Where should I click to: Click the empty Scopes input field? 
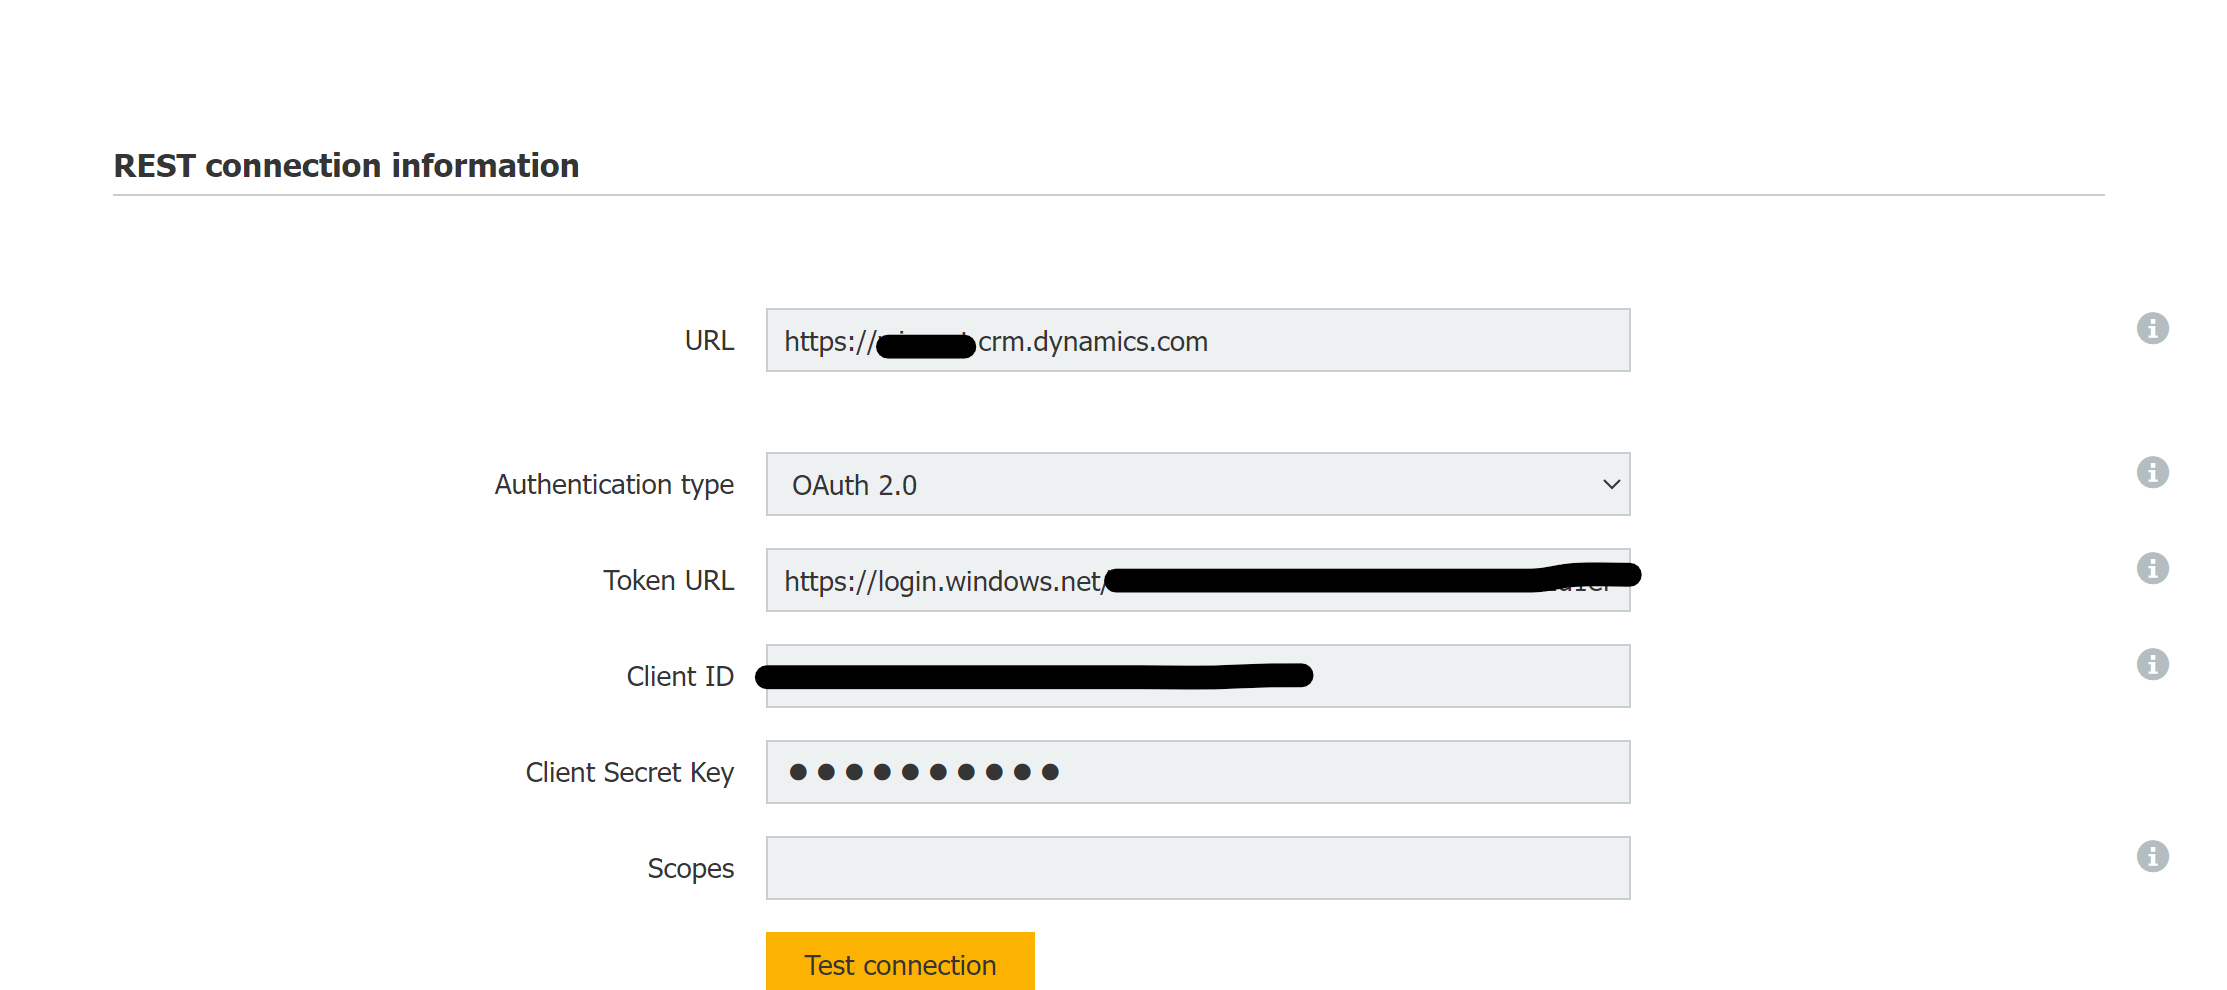(x=1196, y=868)
